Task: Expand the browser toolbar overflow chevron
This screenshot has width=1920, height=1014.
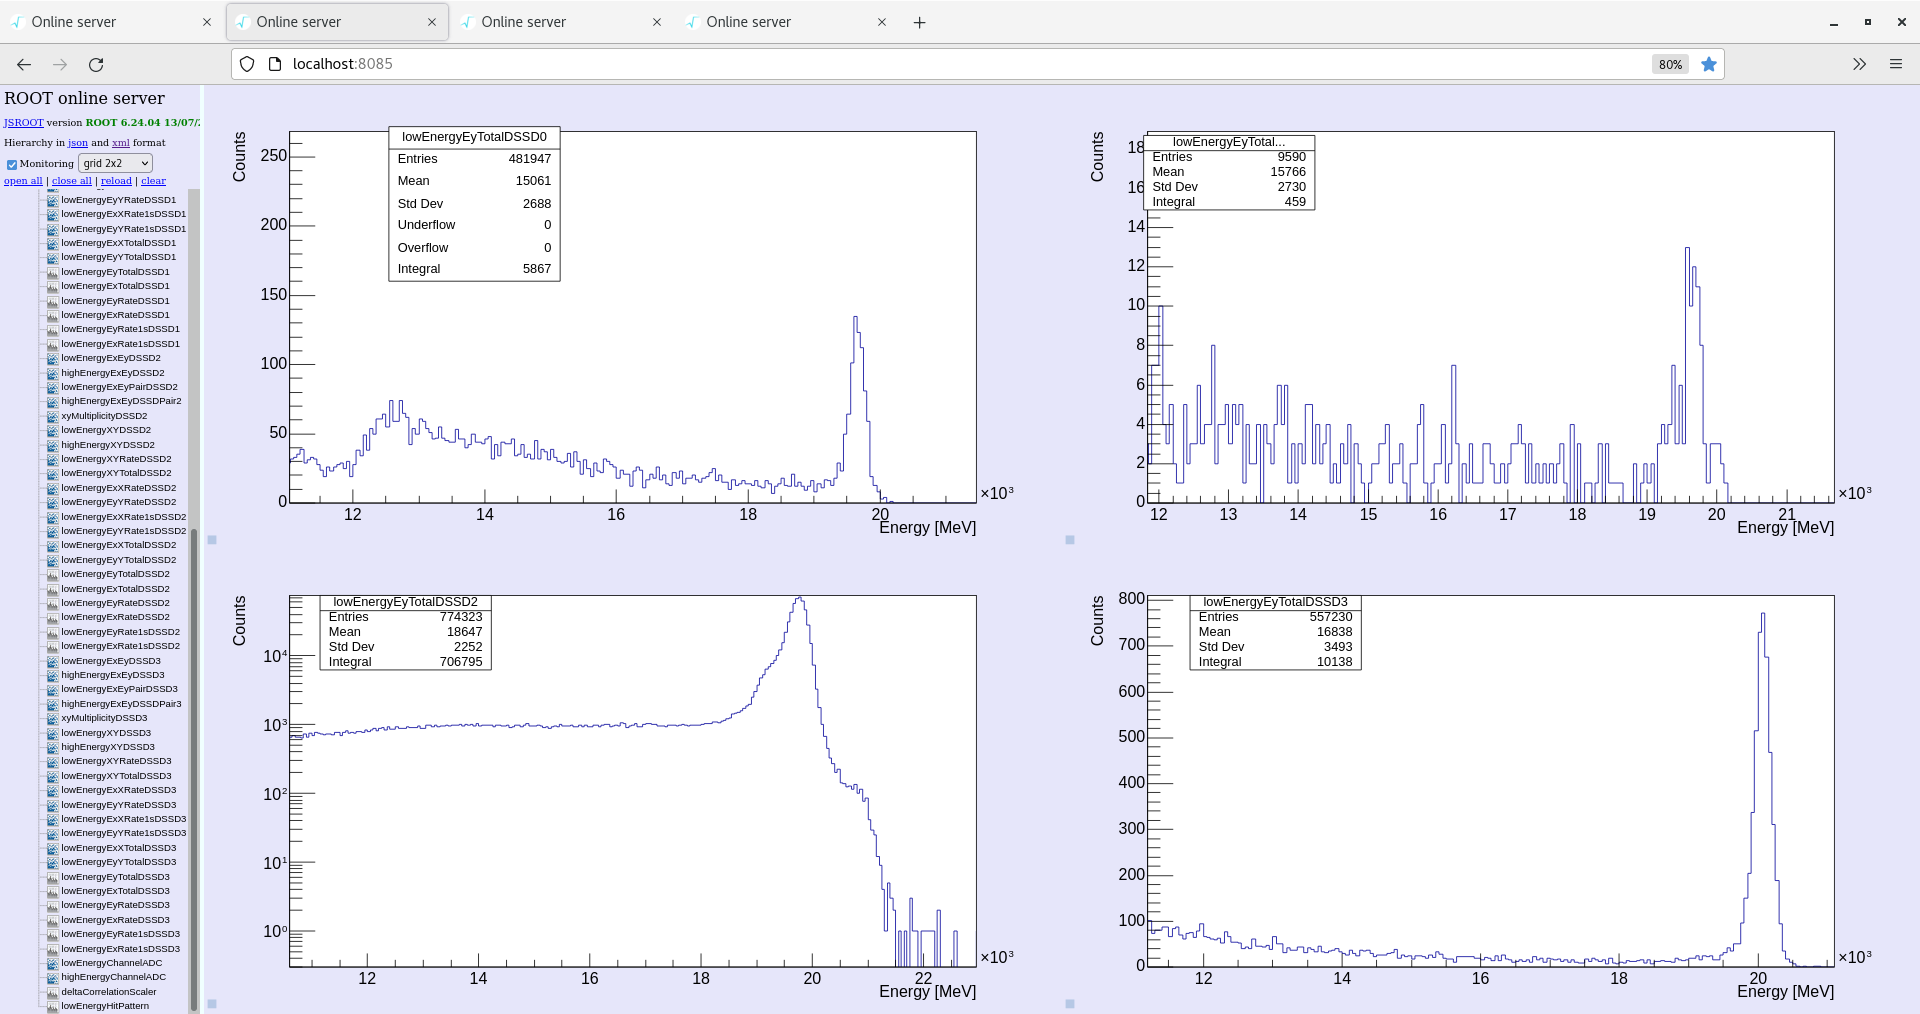Action: click(x=1859, y=64)
